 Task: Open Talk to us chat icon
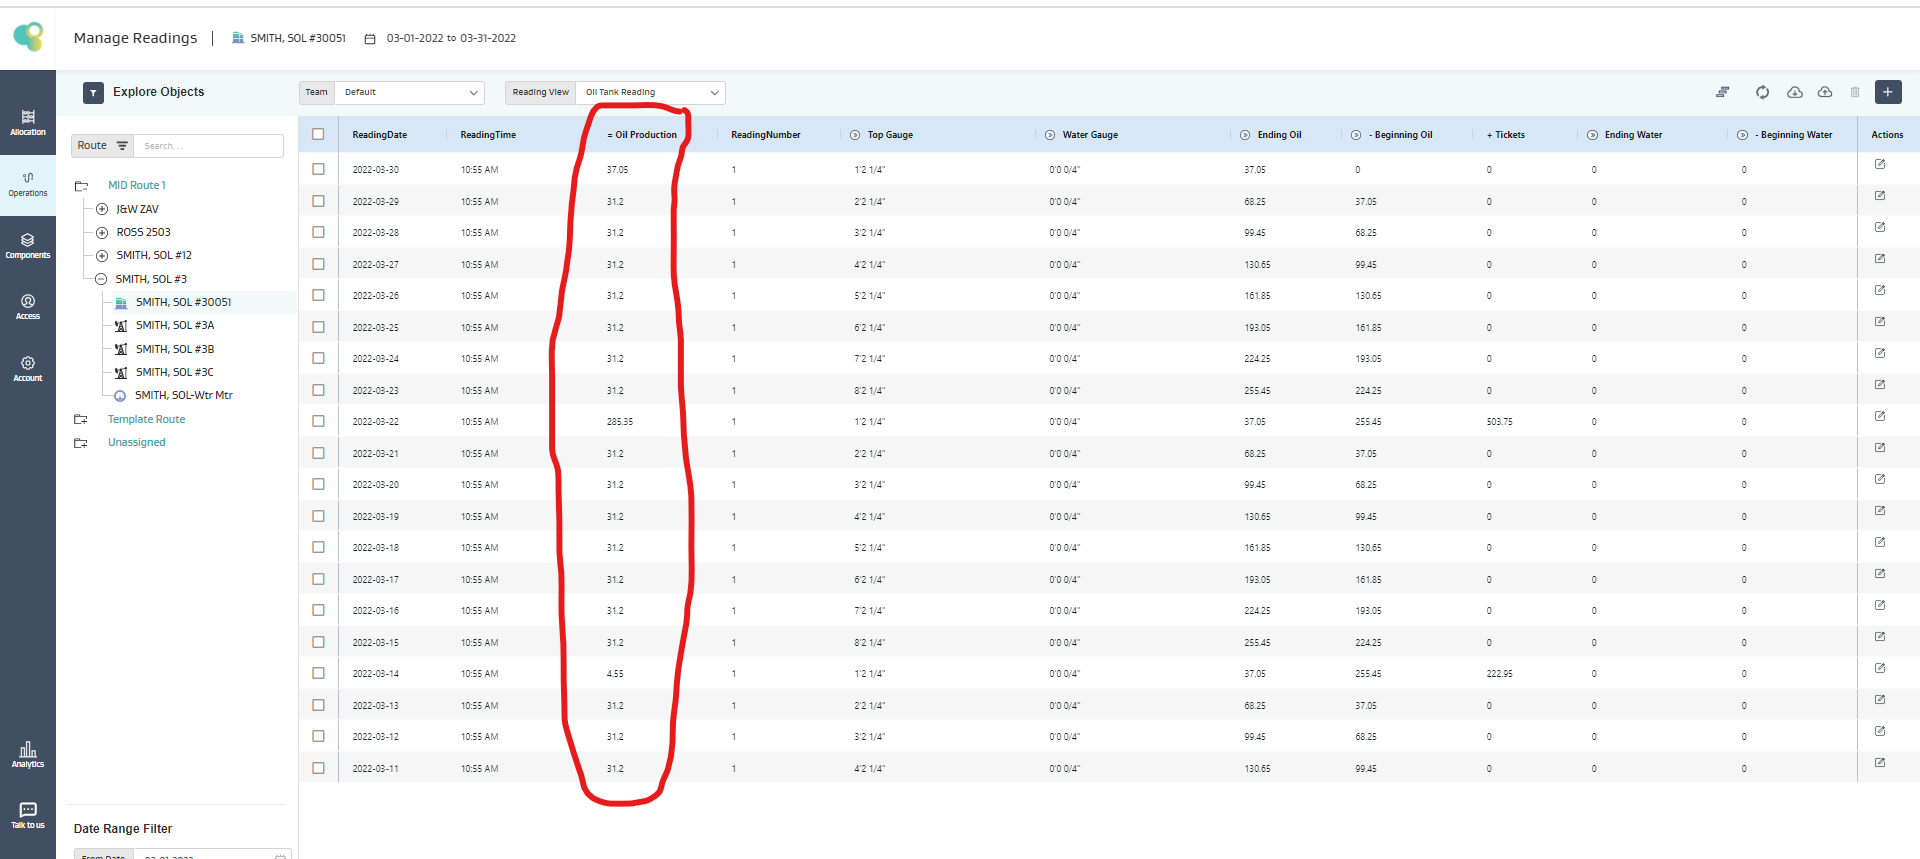click(x=28, y=815)
